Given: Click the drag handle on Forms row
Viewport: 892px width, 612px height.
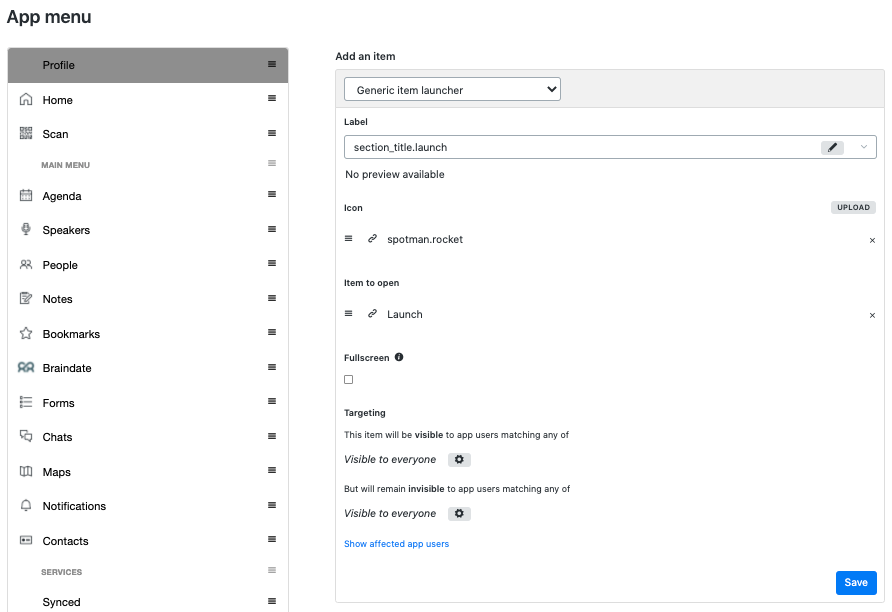Looking at the screenshot, I should (272, 401).
